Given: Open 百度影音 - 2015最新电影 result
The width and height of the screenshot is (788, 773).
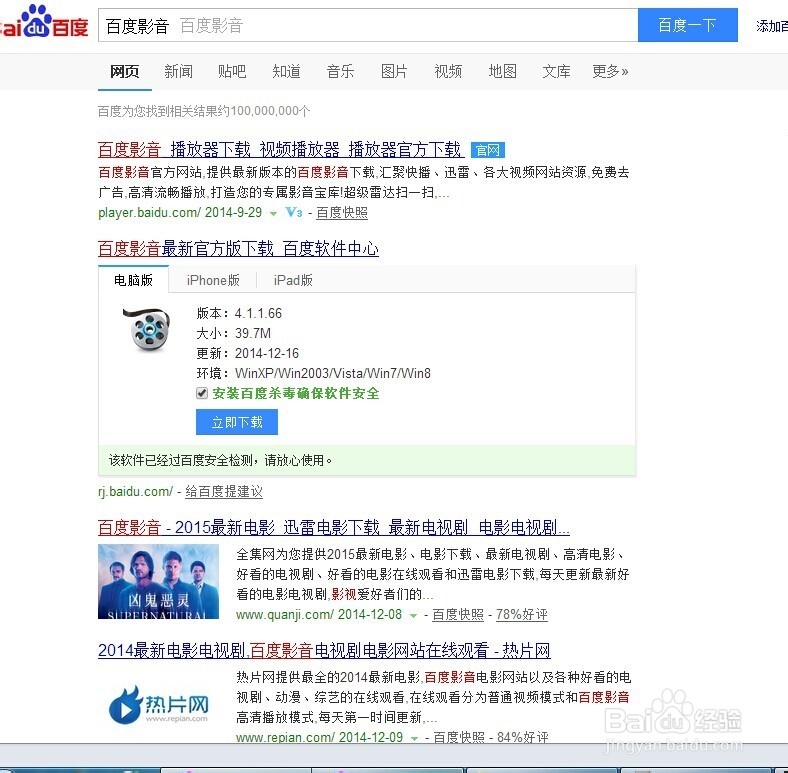Looking at the screenshot, I should pos(334,527).
